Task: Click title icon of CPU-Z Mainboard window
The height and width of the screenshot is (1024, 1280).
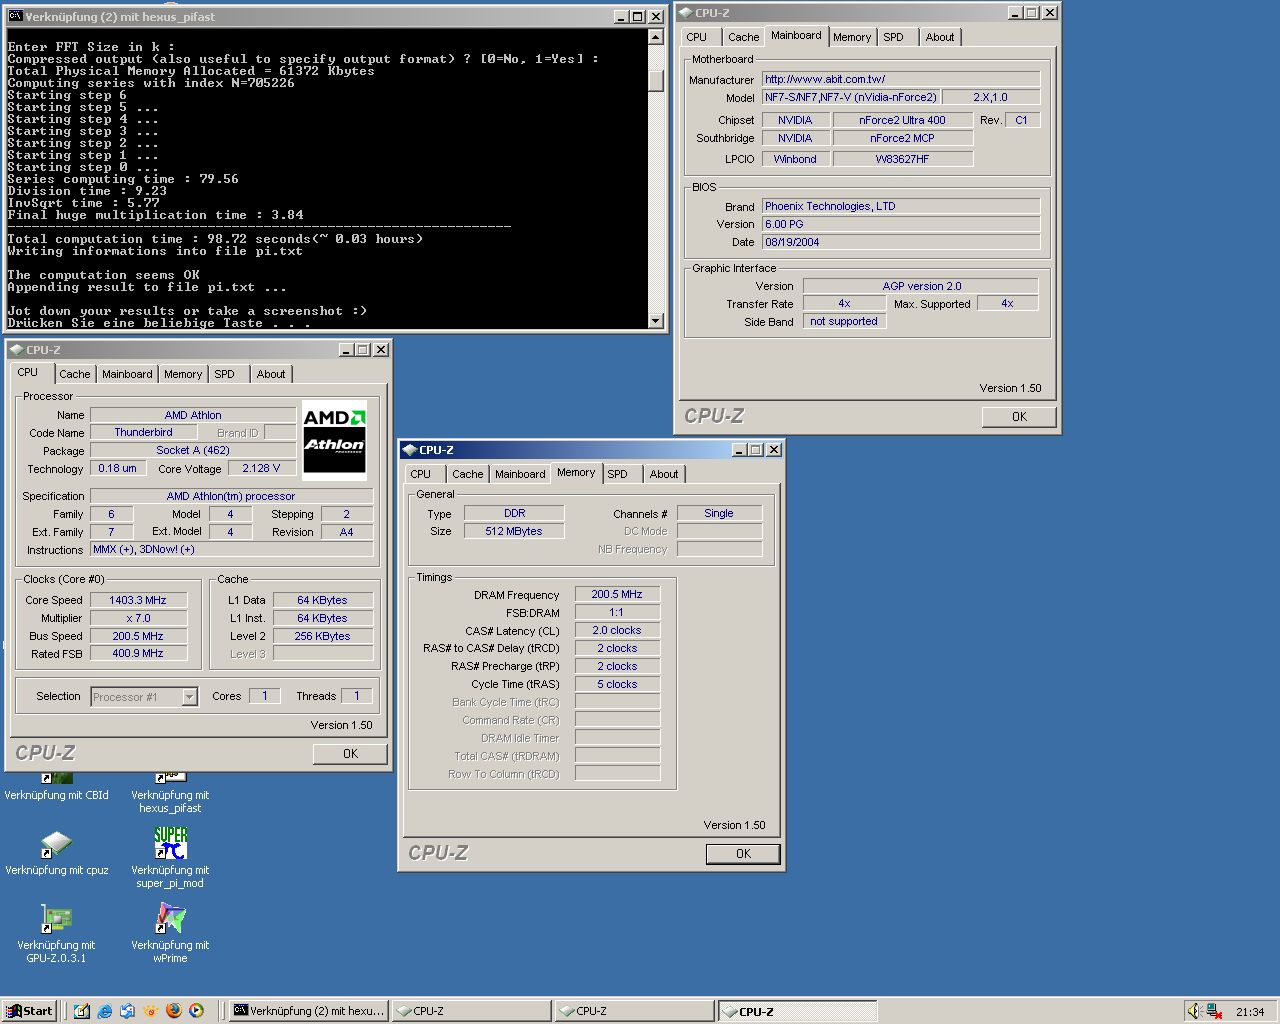Action: pos(685,13)
